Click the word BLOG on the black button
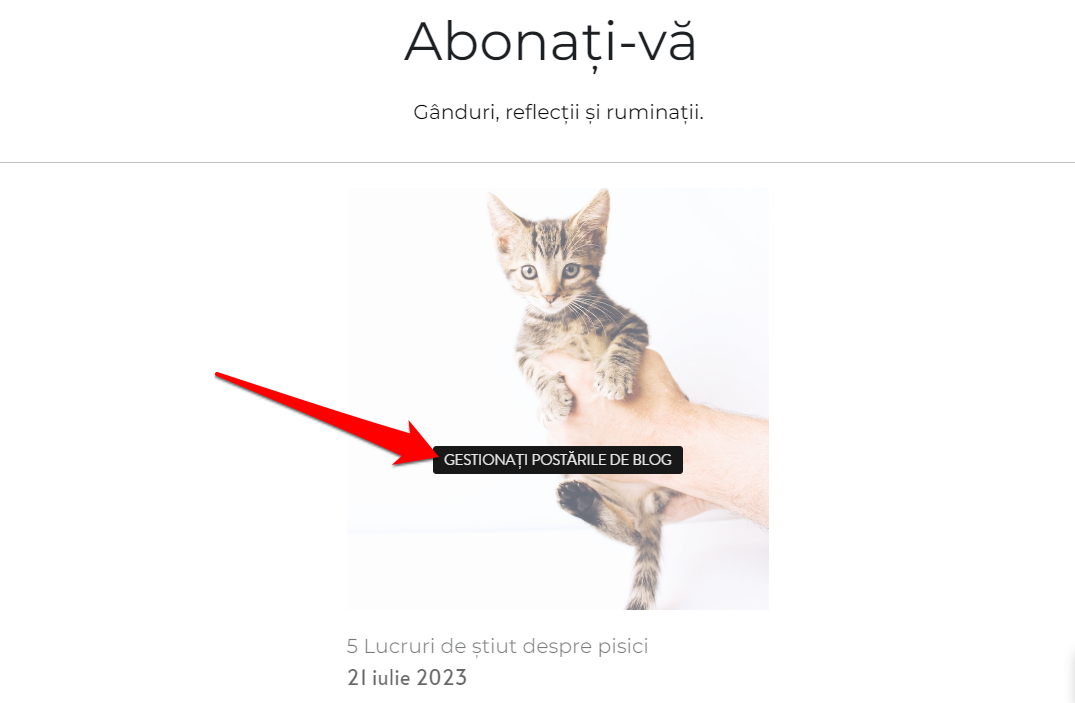Screen dimensions: 1075x703 (652, 460)
